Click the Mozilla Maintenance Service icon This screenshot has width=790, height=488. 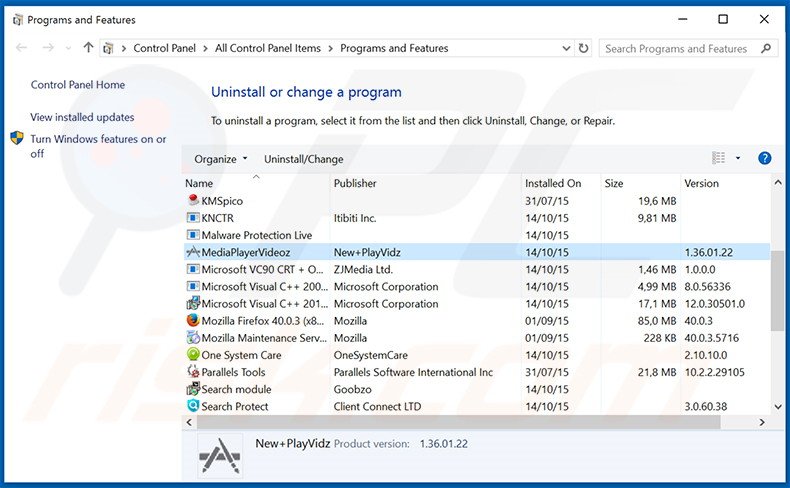coord(193,337)
